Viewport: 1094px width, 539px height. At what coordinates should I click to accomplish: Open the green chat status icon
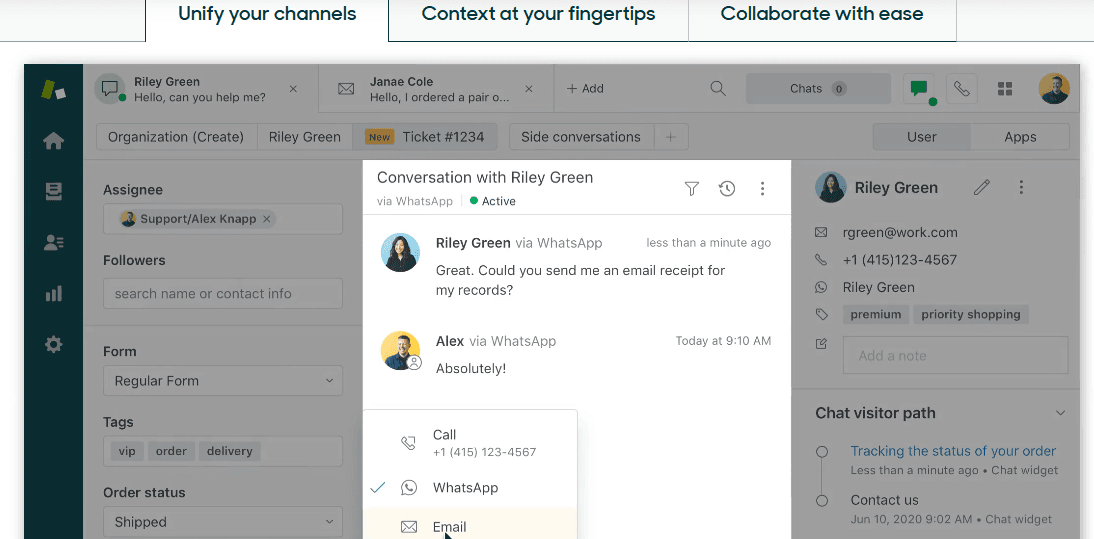[x=920, y=89]
